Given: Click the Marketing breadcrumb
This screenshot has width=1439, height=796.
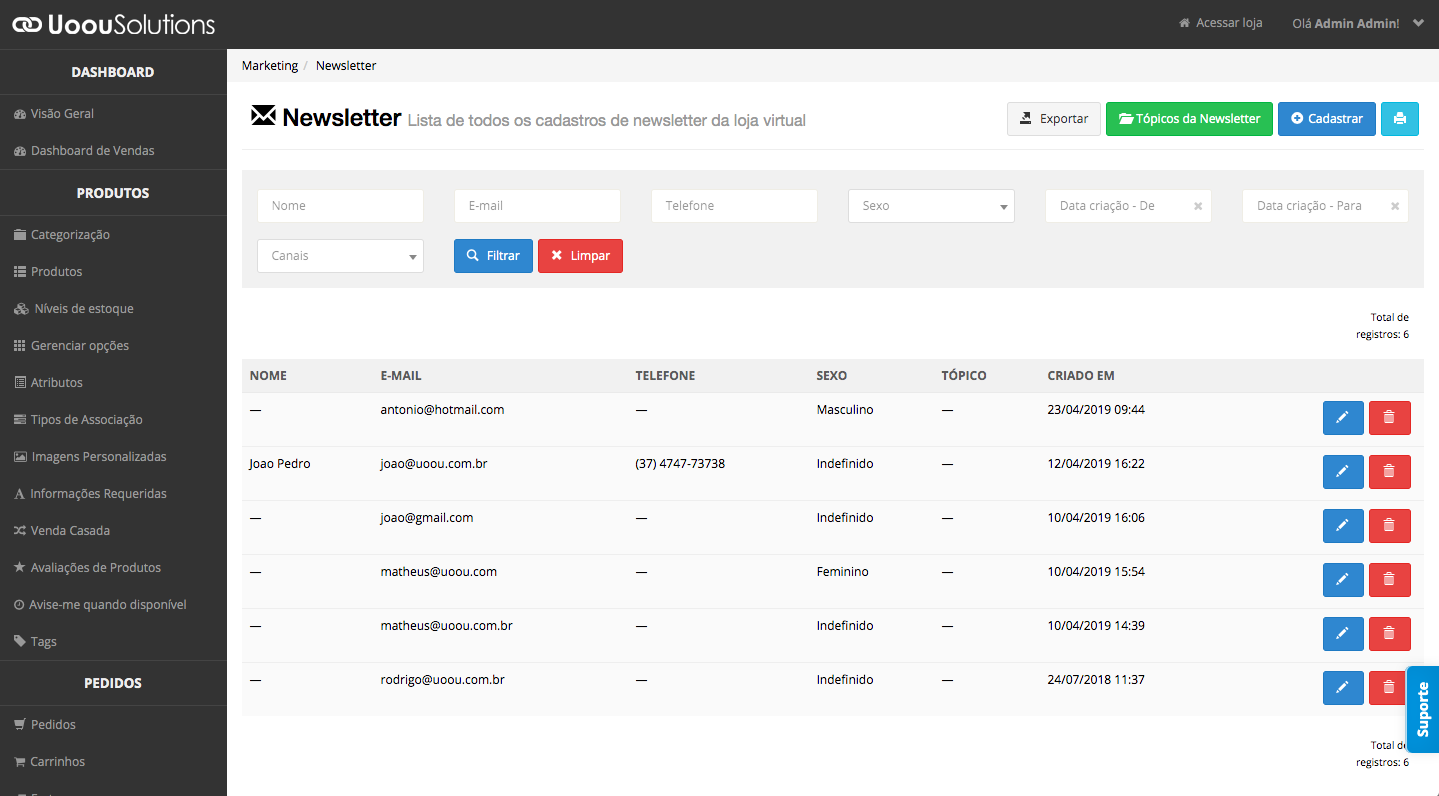Looking at the screenshot, I should pyautogui.click(x=270, y=66).
